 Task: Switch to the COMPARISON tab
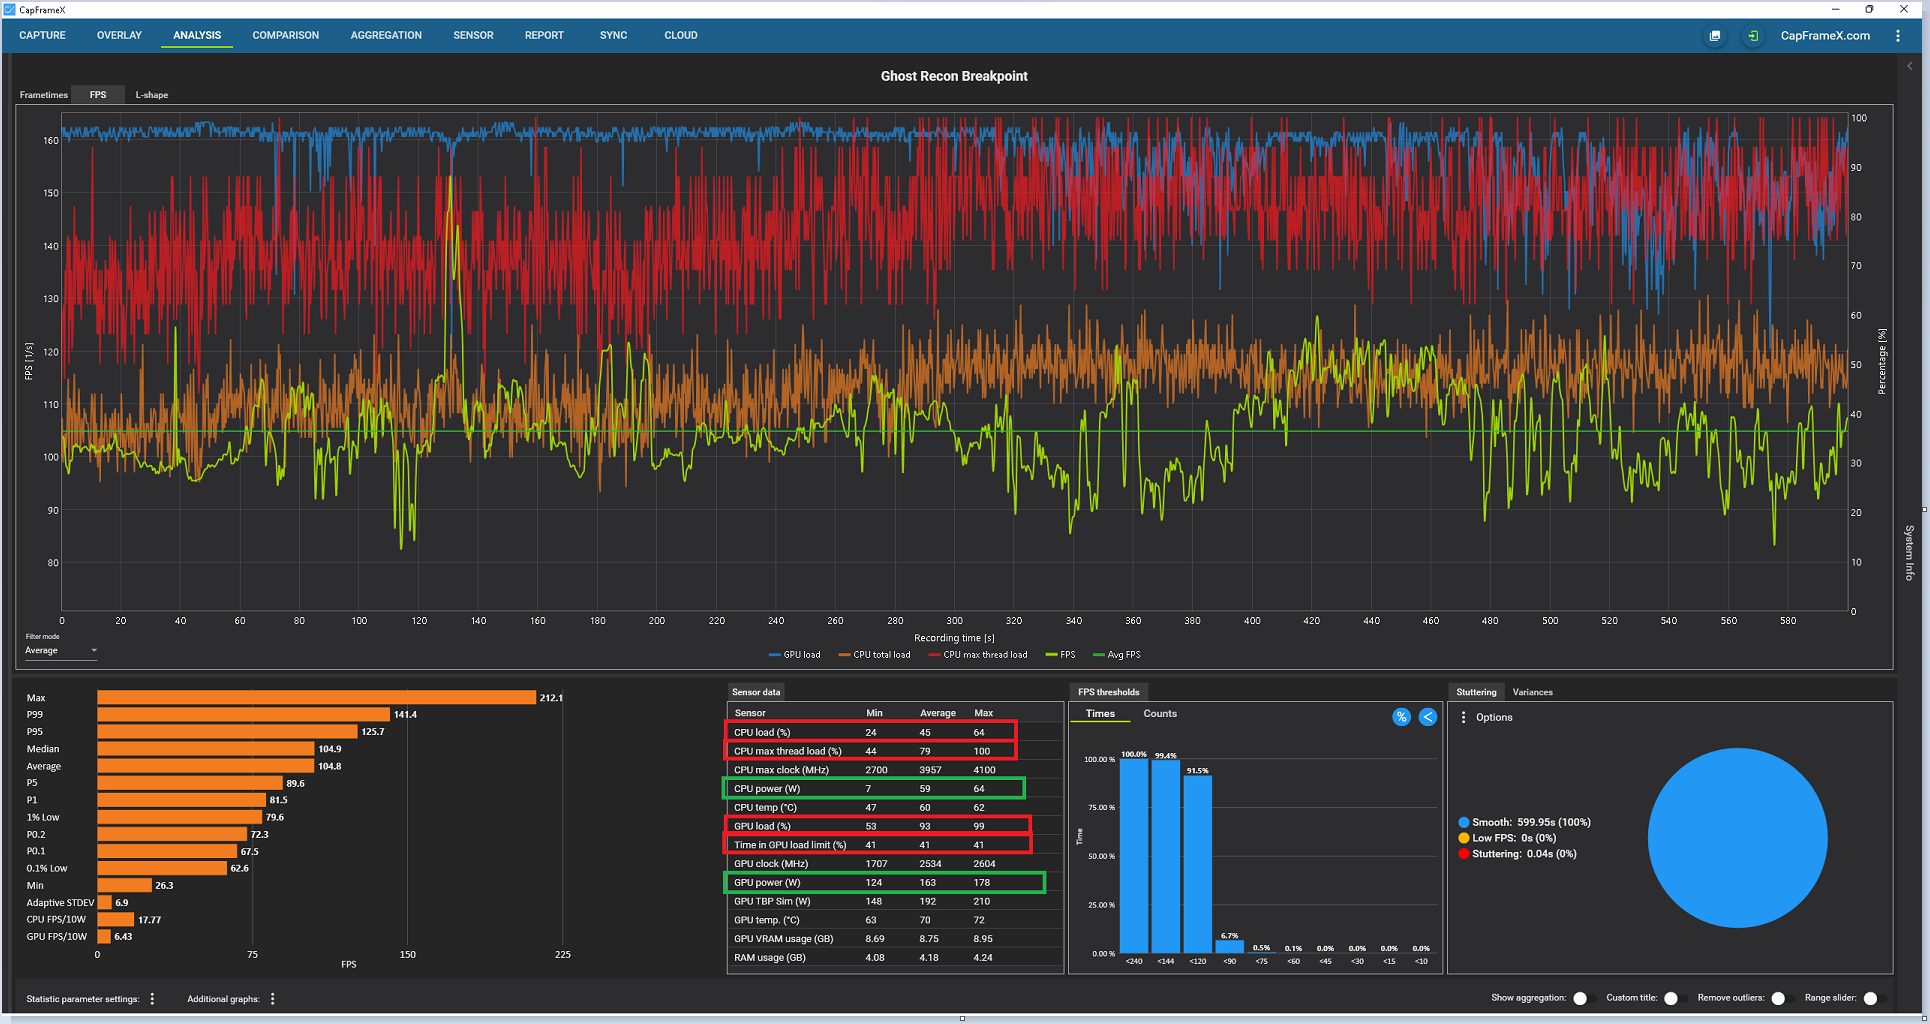click(x=286, y=35)
